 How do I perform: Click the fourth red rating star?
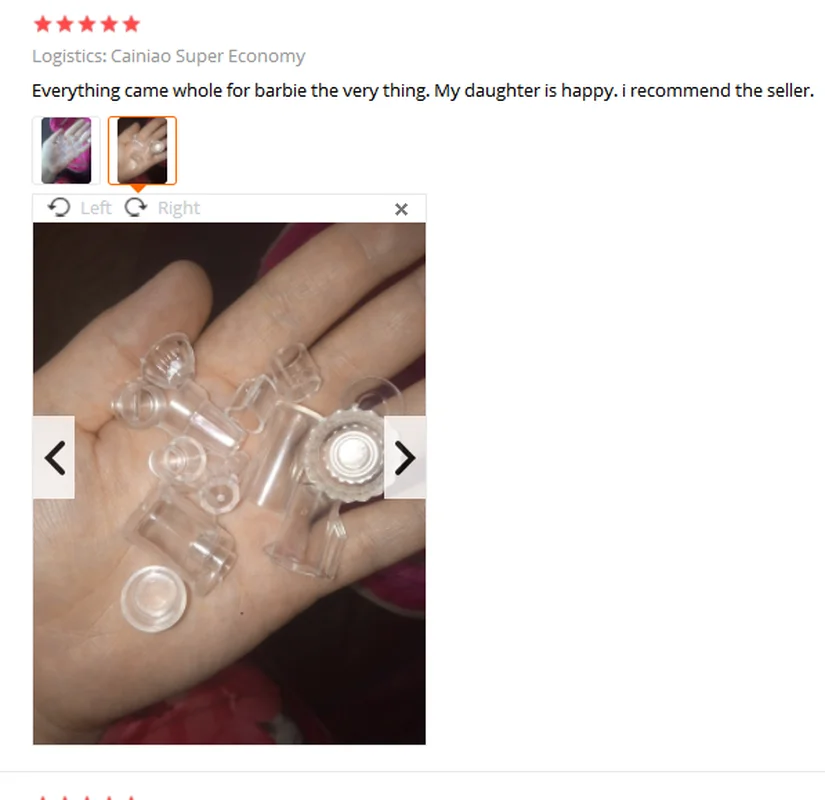[109, 24]
